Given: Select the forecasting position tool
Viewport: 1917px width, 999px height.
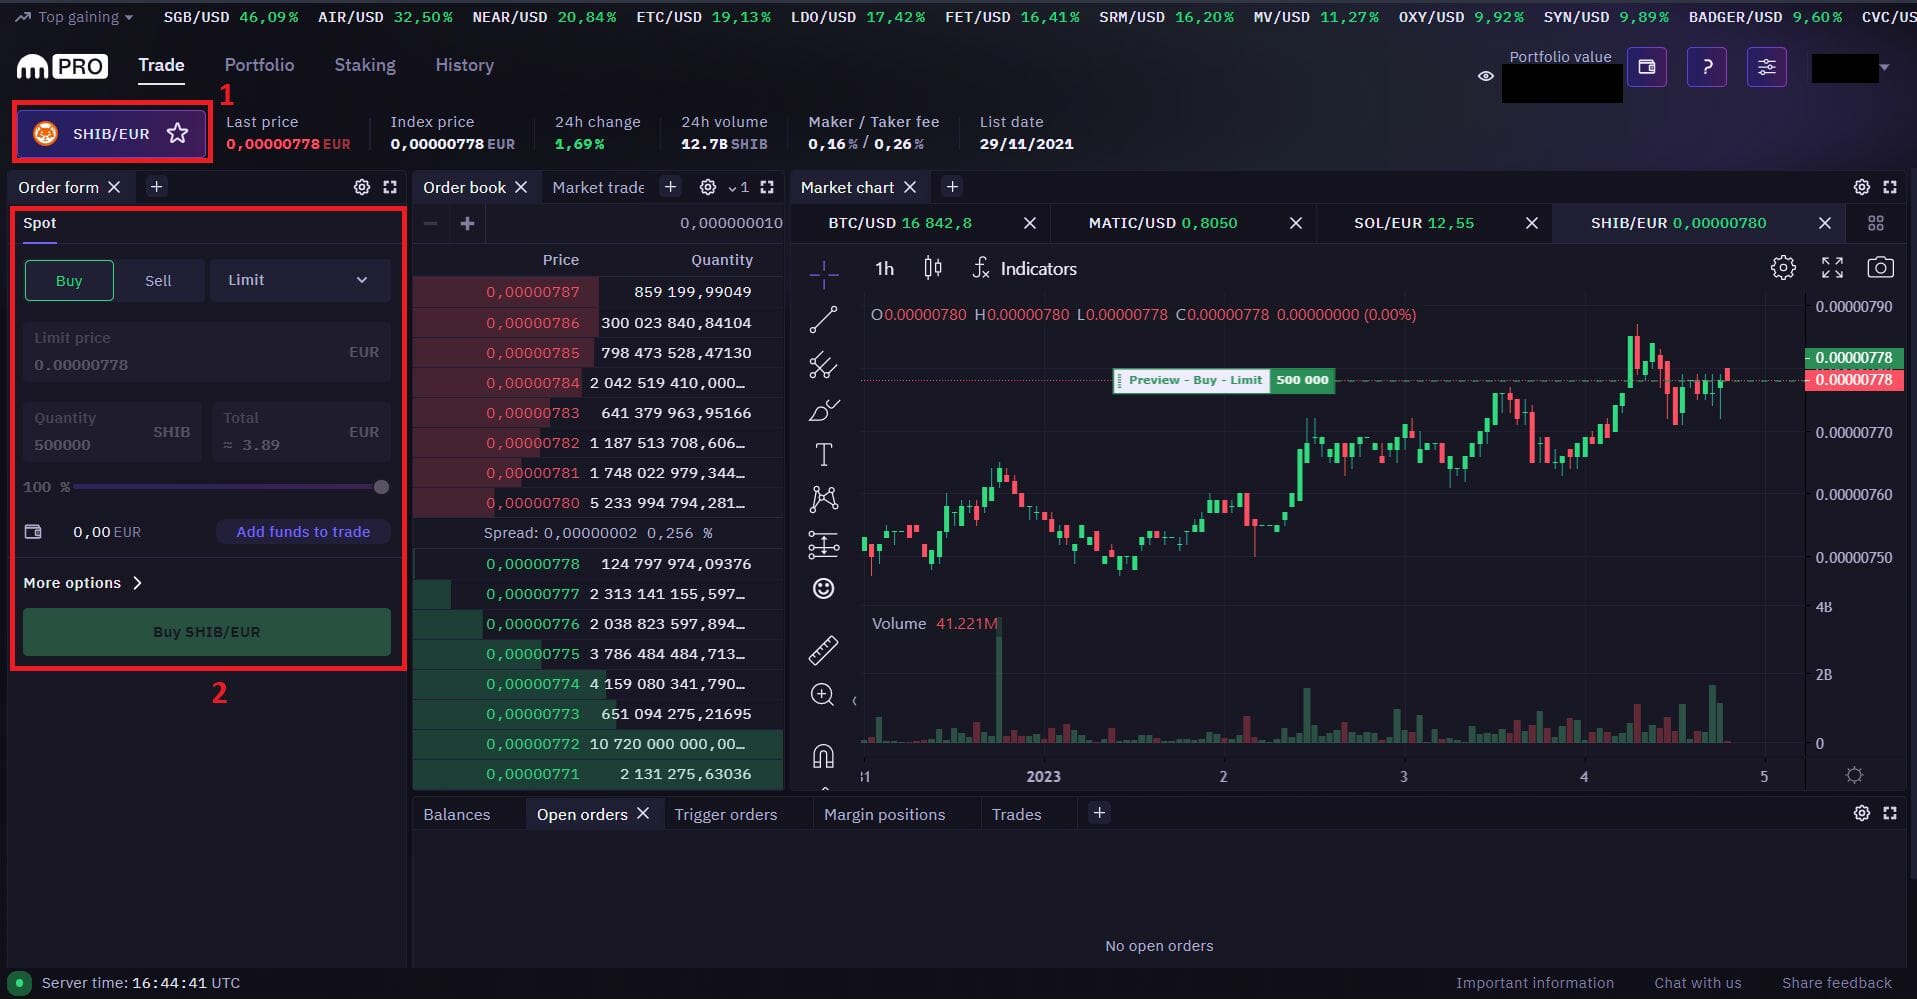Looking at the screenshot, I should click(x=823, y=544).
